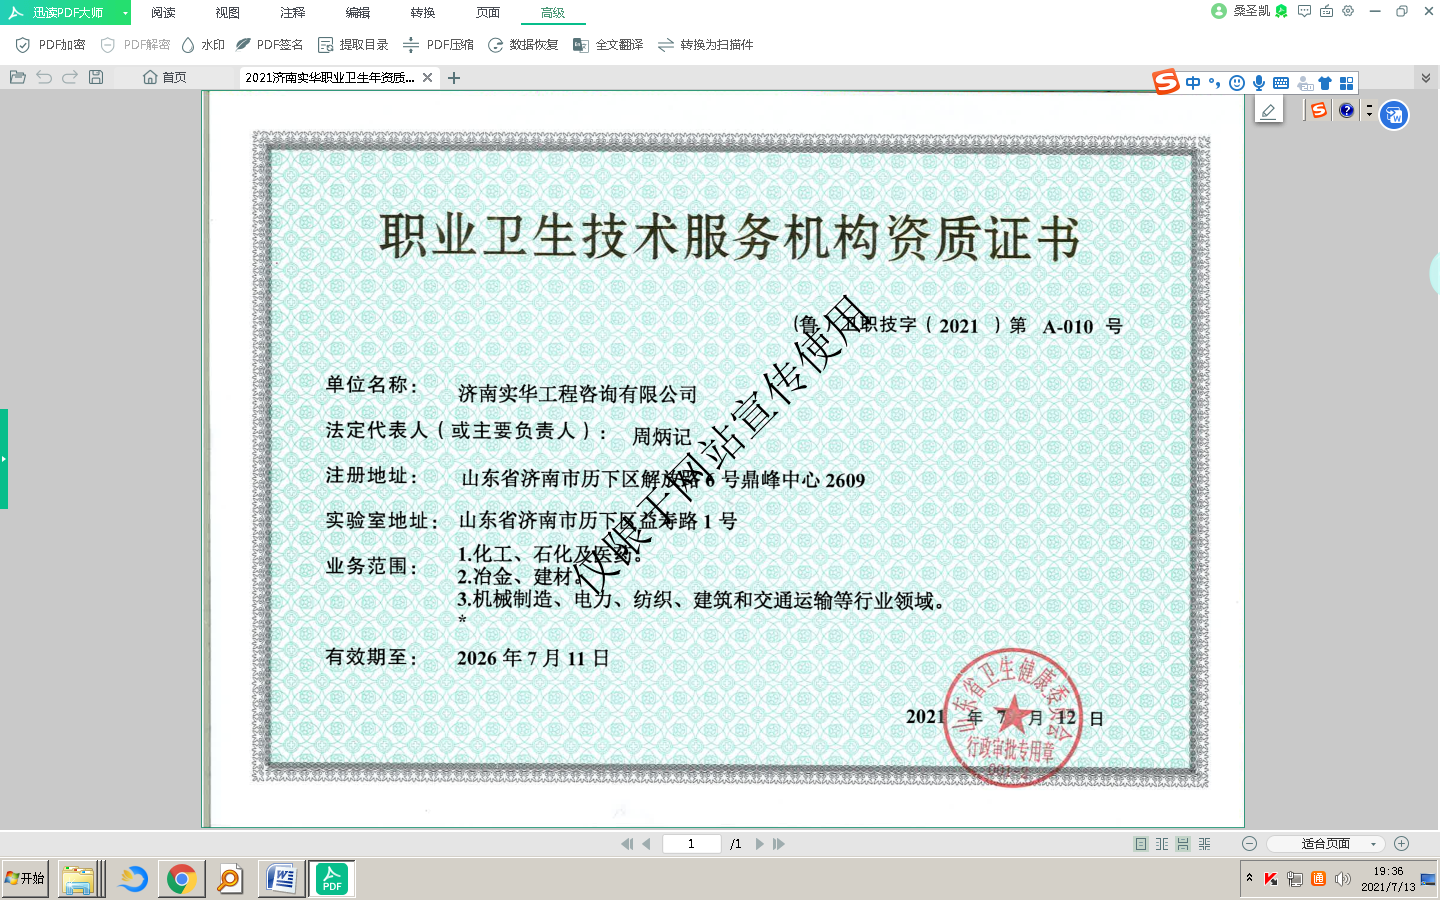Open the 迅读PDF大师 application menu dropdown
1440x900 pixels.
(x=125, y=13)
